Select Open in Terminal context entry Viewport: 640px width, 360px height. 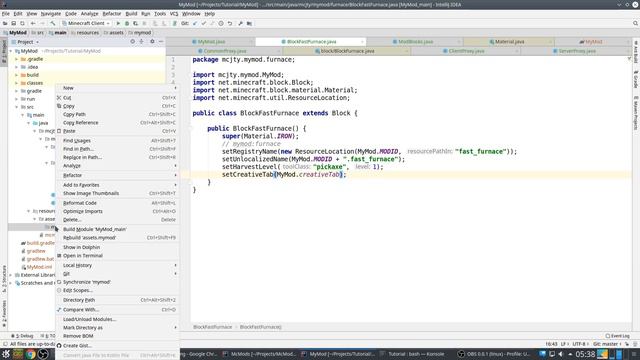[118, 256]
